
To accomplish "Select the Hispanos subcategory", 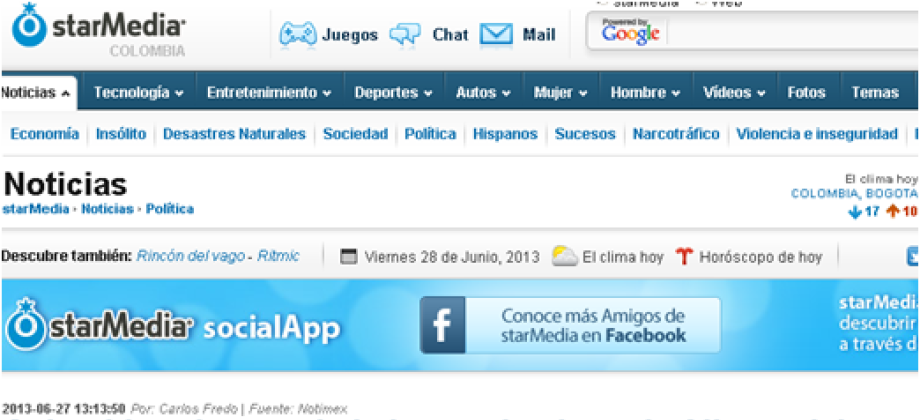I will [x=505, y=134].
